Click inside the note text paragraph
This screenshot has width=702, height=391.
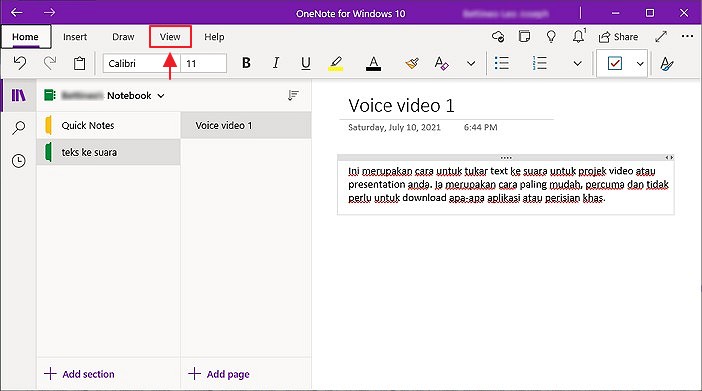pos(508,185)
